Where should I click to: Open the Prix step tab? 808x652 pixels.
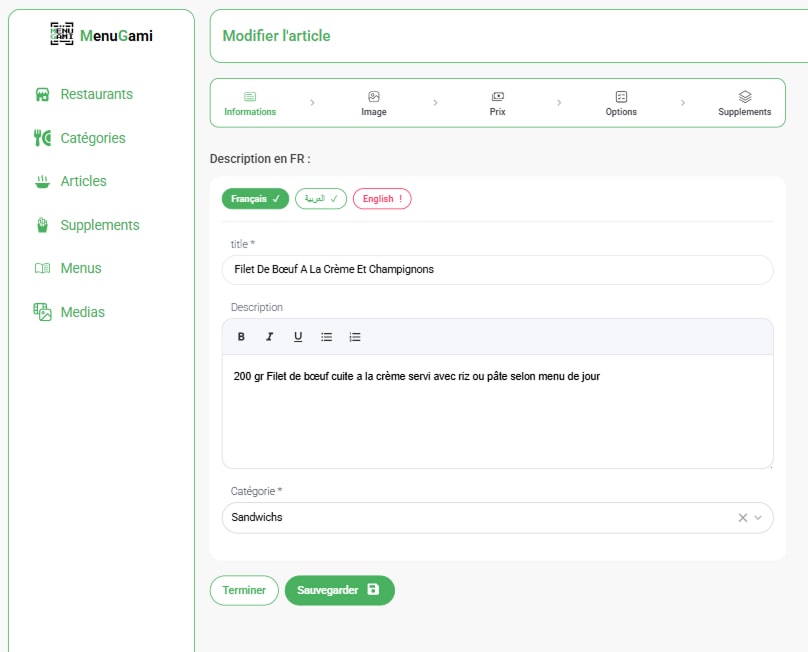coord(498,104)
